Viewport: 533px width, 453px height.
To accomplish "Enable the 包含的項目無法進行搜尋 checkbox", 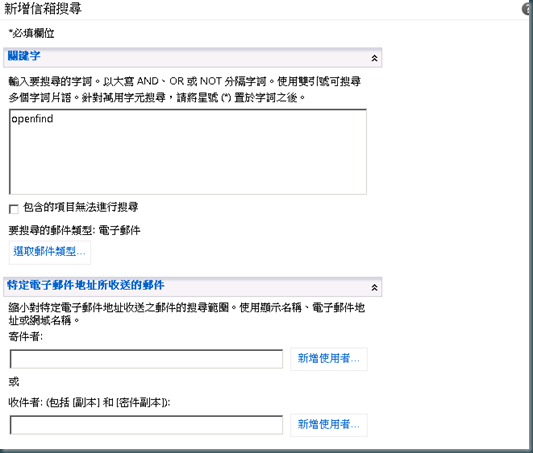I will point(14,209).
